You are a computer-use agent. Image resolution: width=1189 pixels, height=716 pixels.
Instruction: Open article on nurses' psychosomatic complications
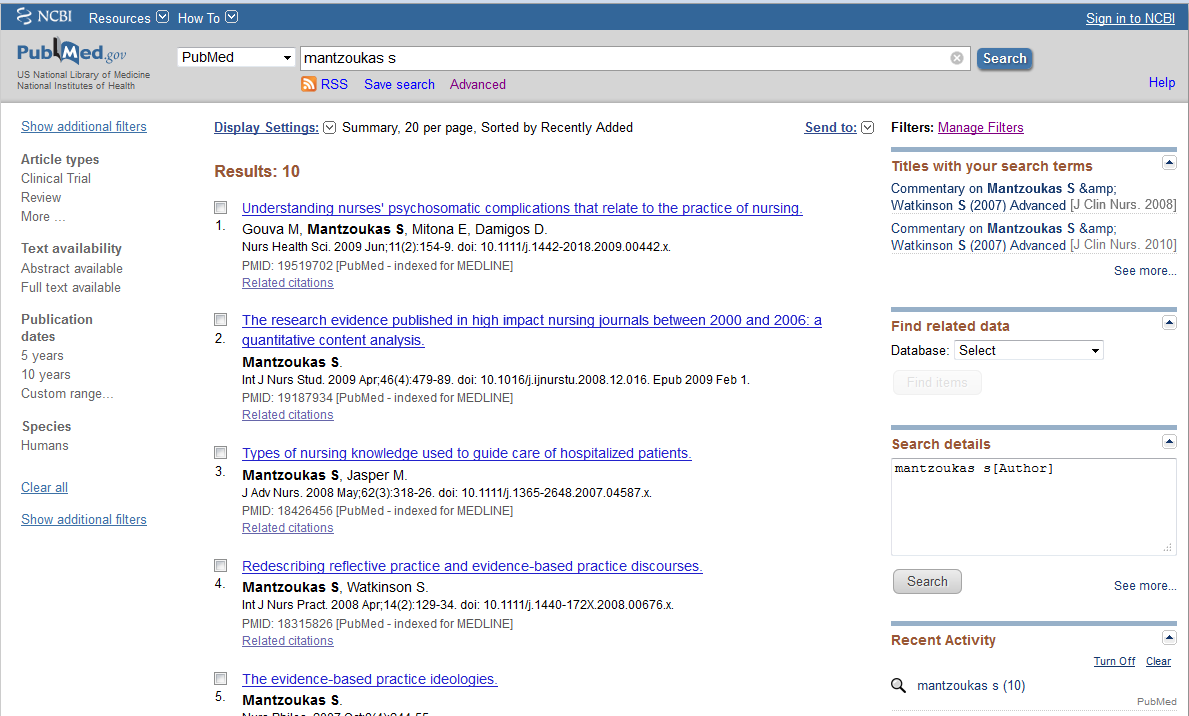coord(522,208)
